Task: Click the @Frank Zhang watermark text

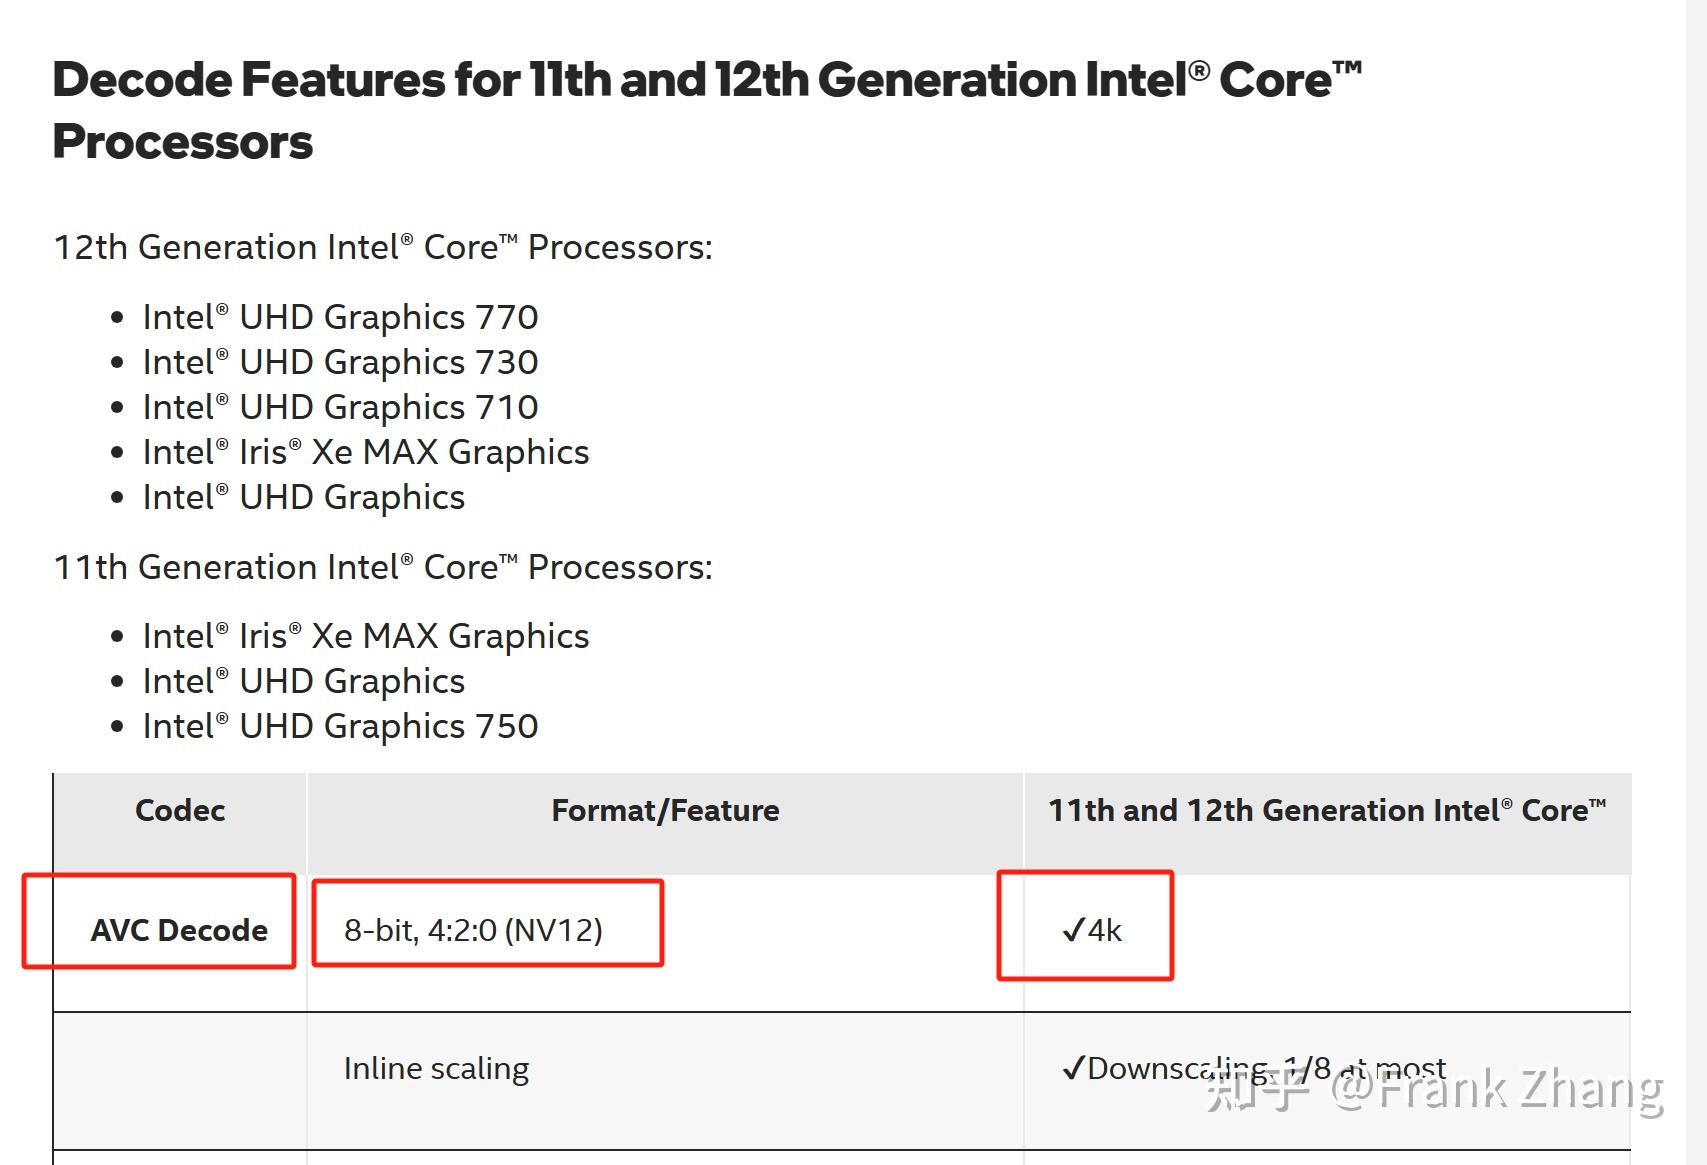Action: pyautogui.click(x=1496, y=1089)
